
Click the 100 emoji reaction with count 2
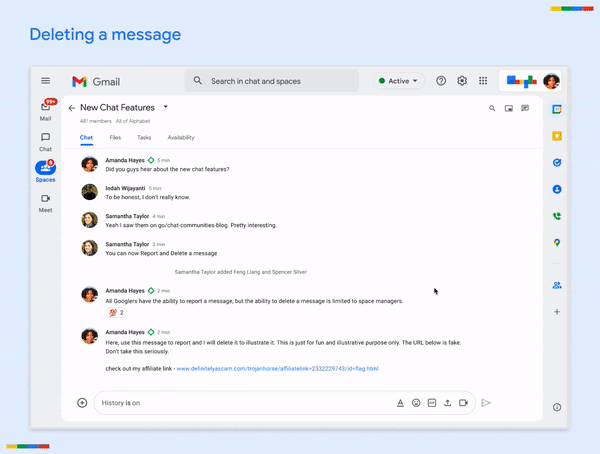point(116,313)
